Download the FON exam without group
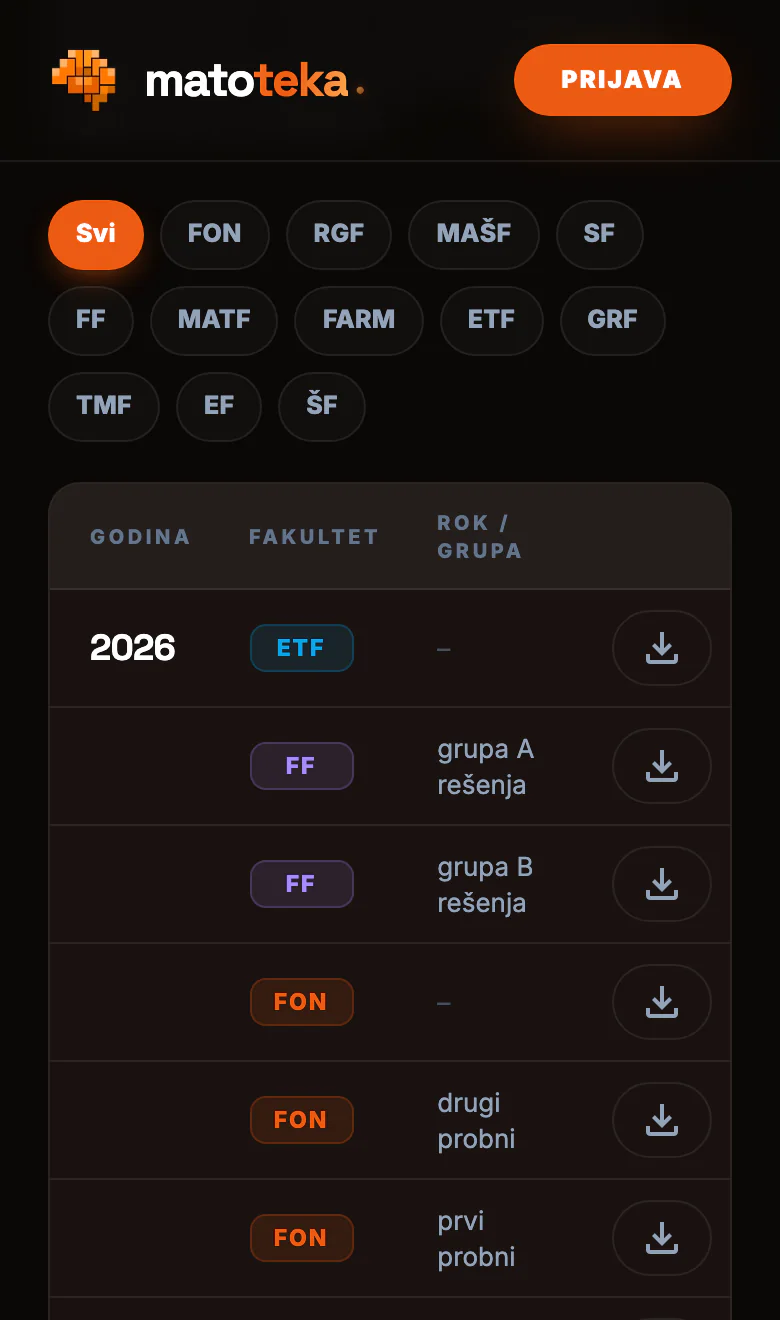Image resolution: width=780 pixels, height=1320 pixels. 662,1002
